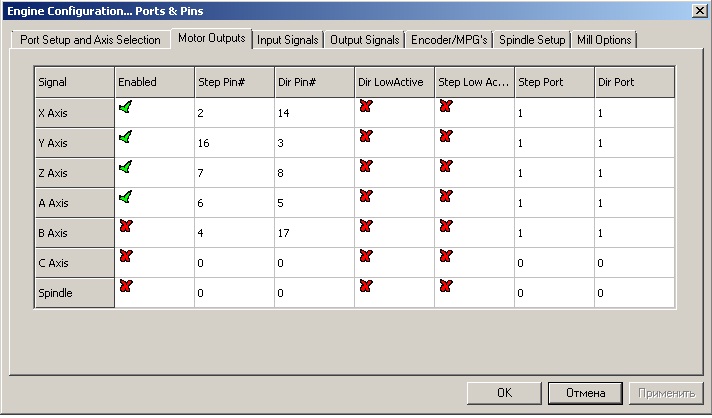
Task: Select the Y Axis Dir Pin# cell
Action: pos(313,143)
